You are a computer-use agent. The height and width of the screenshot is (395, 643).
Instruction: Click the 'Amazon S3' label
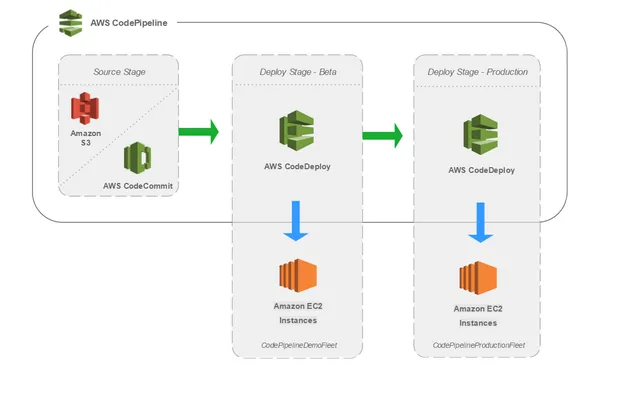86,138
